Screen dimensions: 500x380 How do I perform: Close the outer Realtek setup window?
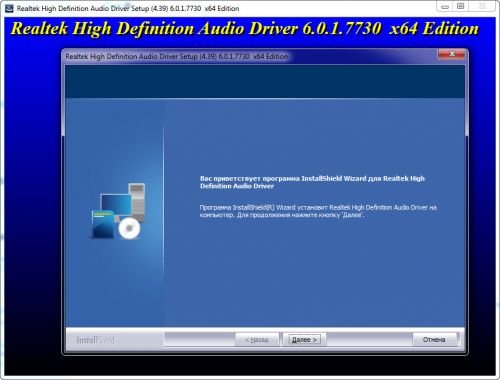pos(482,7)
